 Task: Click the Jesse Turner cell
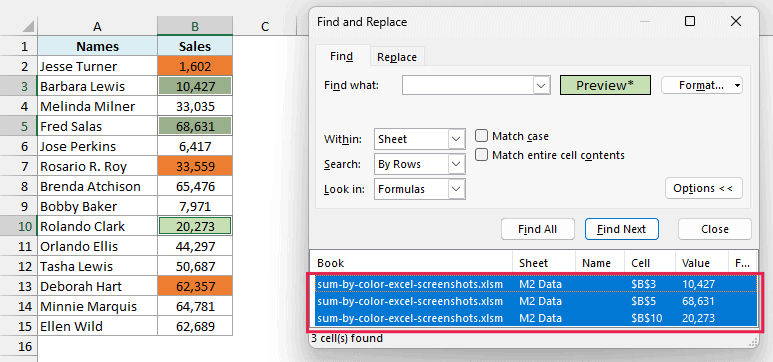[98, 67]
